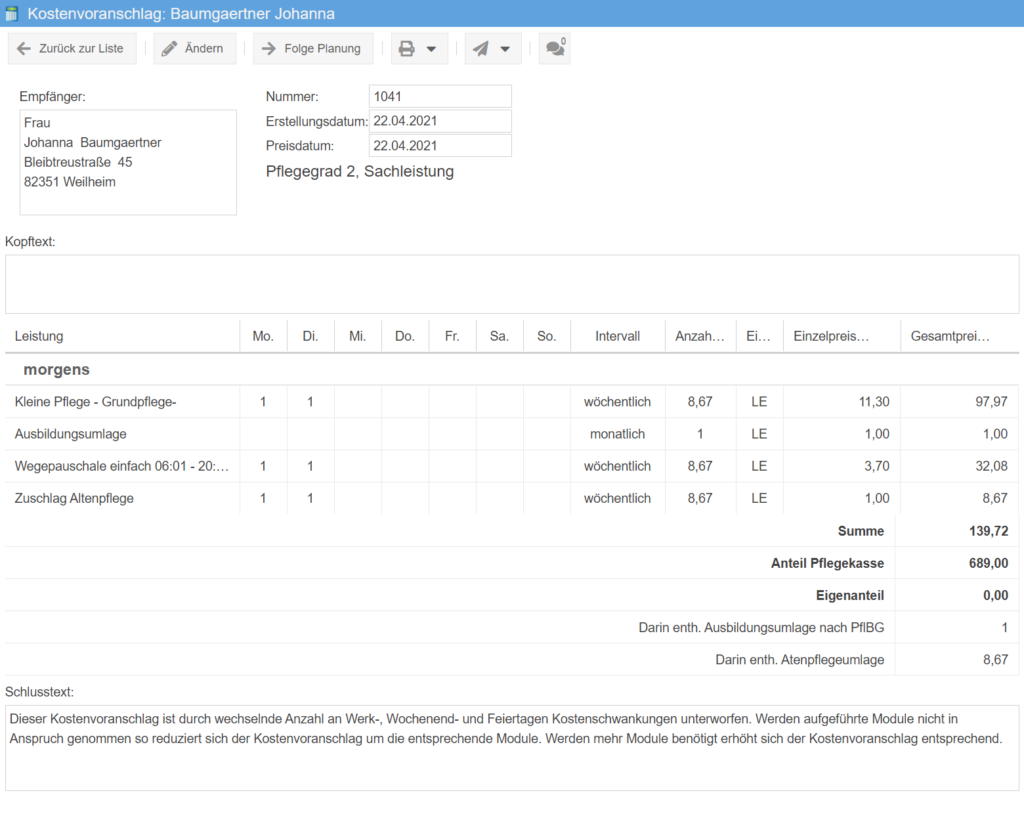Go back with Zurück zur Liste
The height and width of the screenshot is (833, 1024).
point(80,49)
